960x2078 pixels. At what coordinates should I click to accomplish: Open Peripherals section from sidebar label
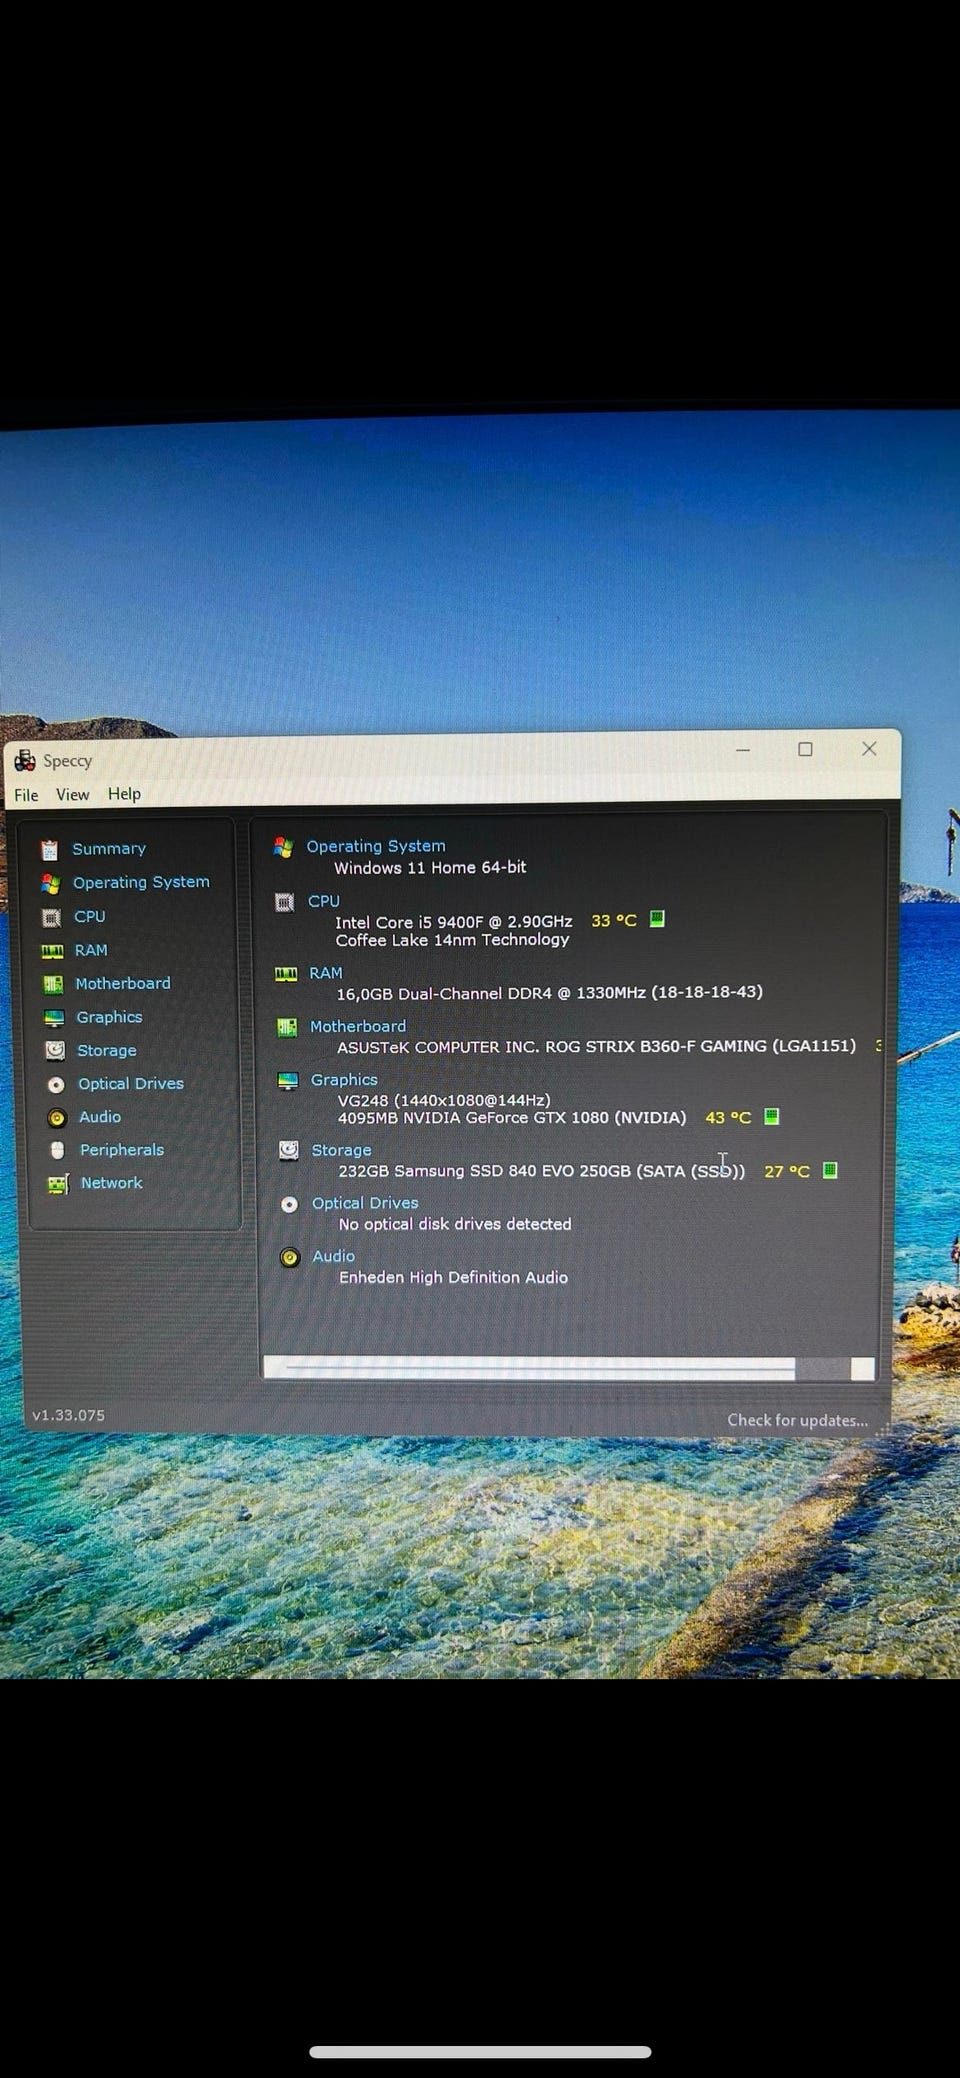point(122,1150)
